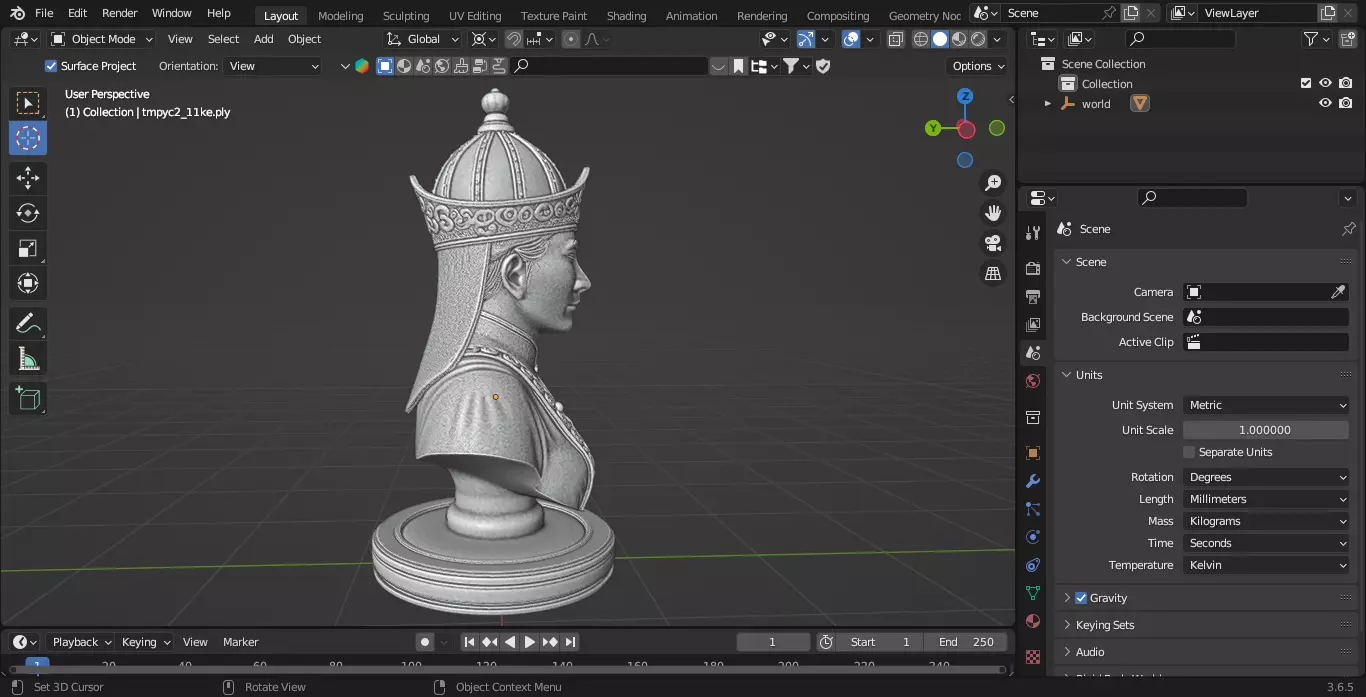
Task: Toggle Surface Project checkbox
Action: [51, 66]
